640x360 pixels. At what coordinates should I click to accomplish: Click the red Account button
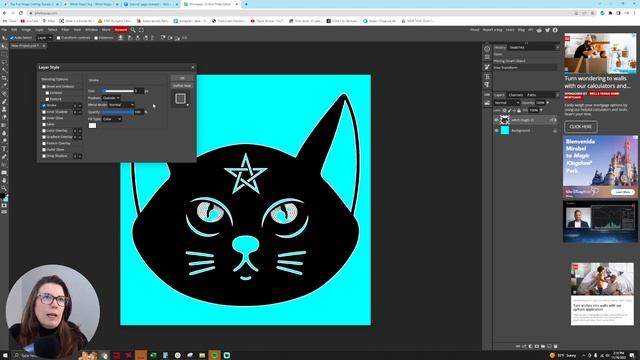[120, 30]
